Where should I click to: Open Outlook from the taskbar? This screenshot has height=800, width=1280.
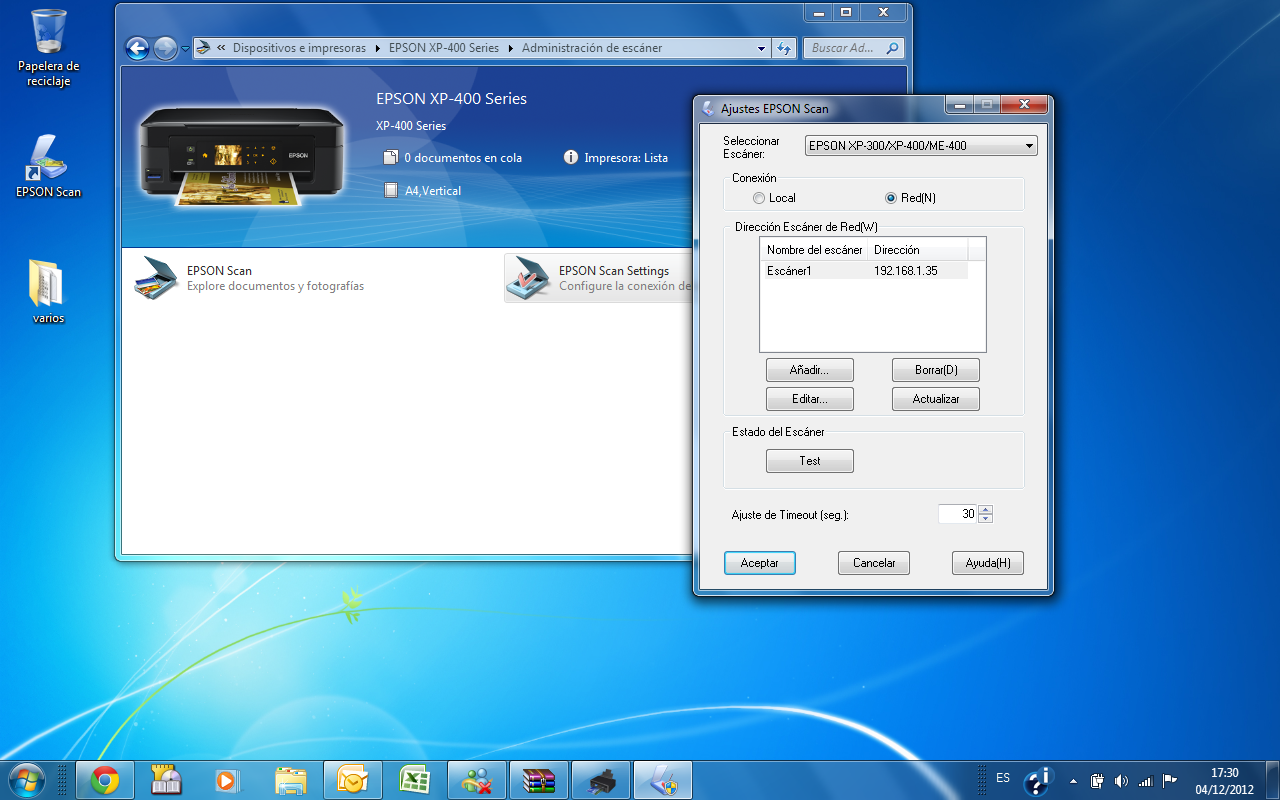[x=353, y=779]
